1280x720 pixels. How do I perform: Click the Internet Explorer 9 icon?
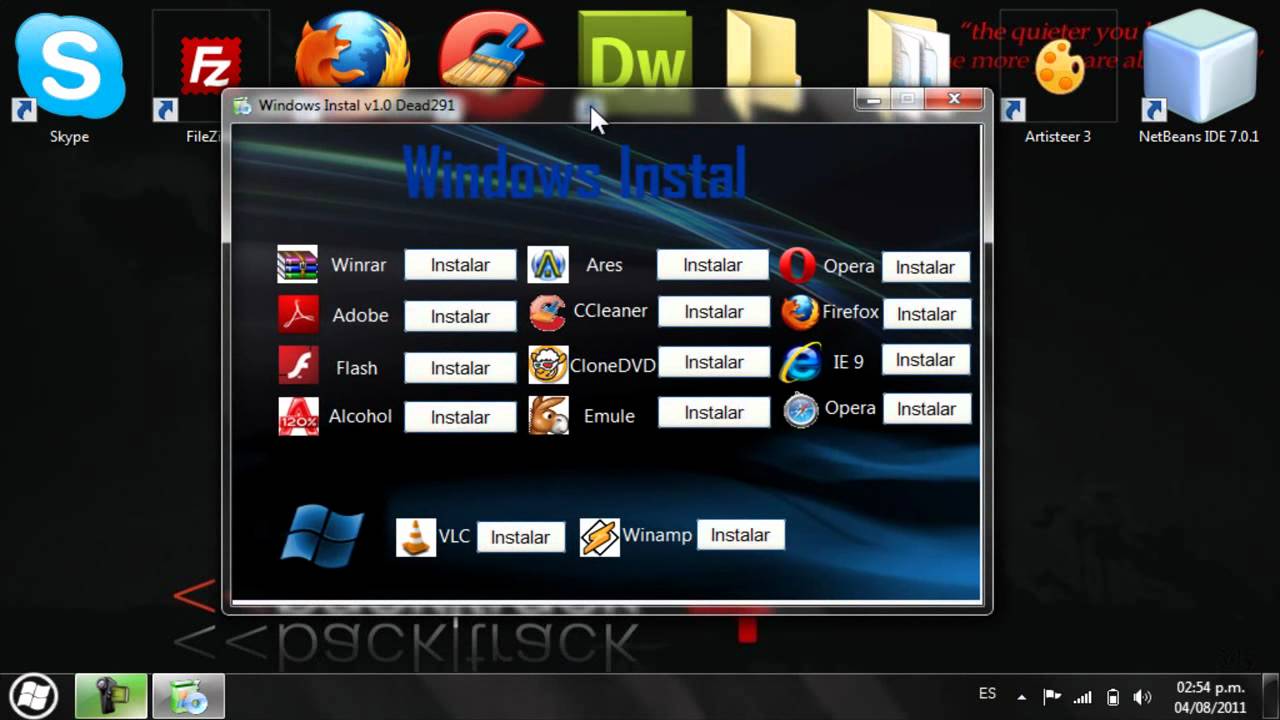(x=800, y=361)
